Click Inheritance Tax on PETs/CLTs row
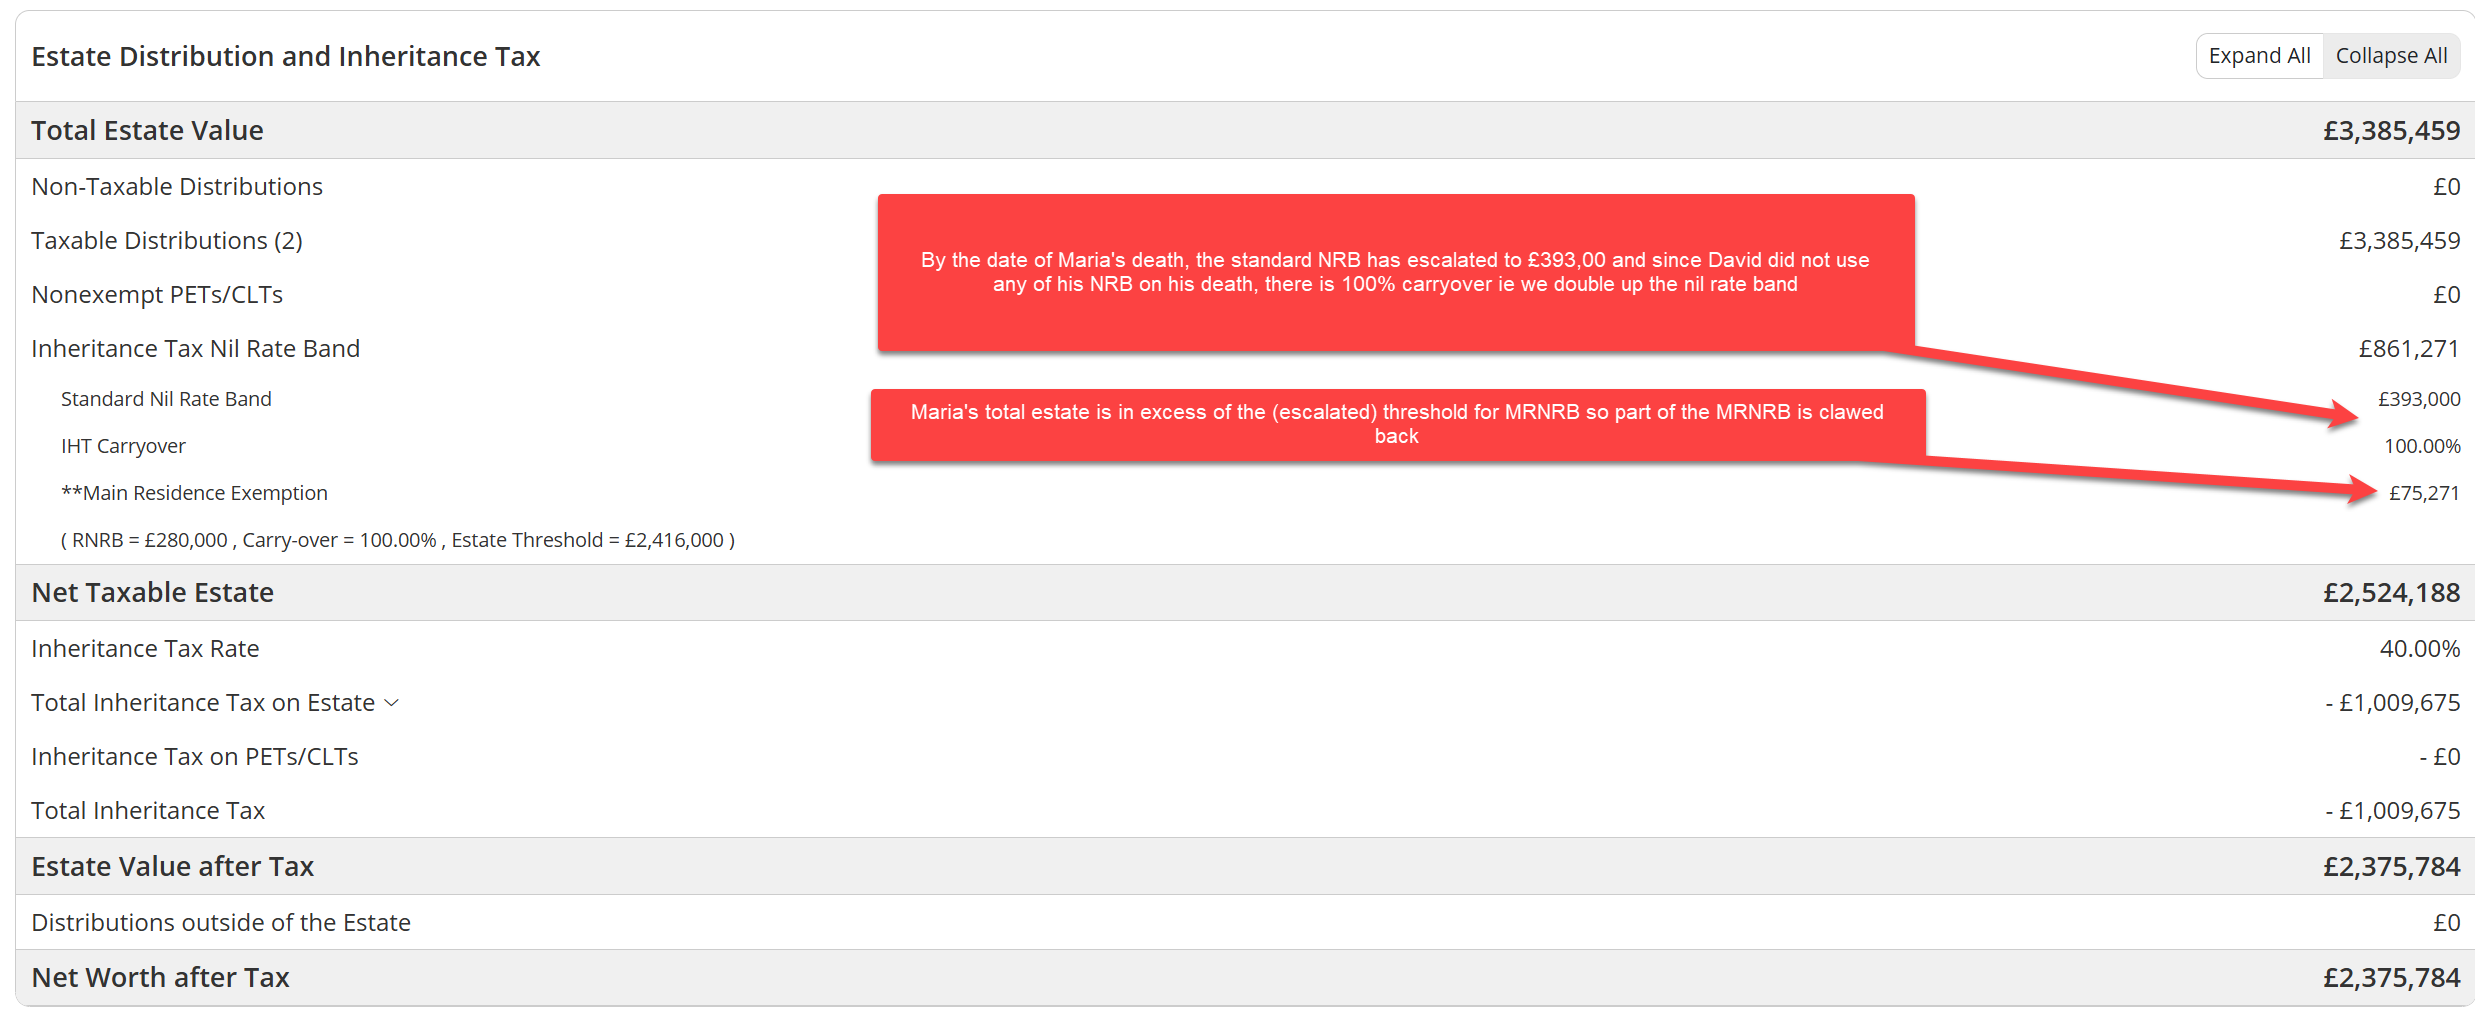Image resolution: width=2475 pixels, height=1027 pixels. 1245,757
